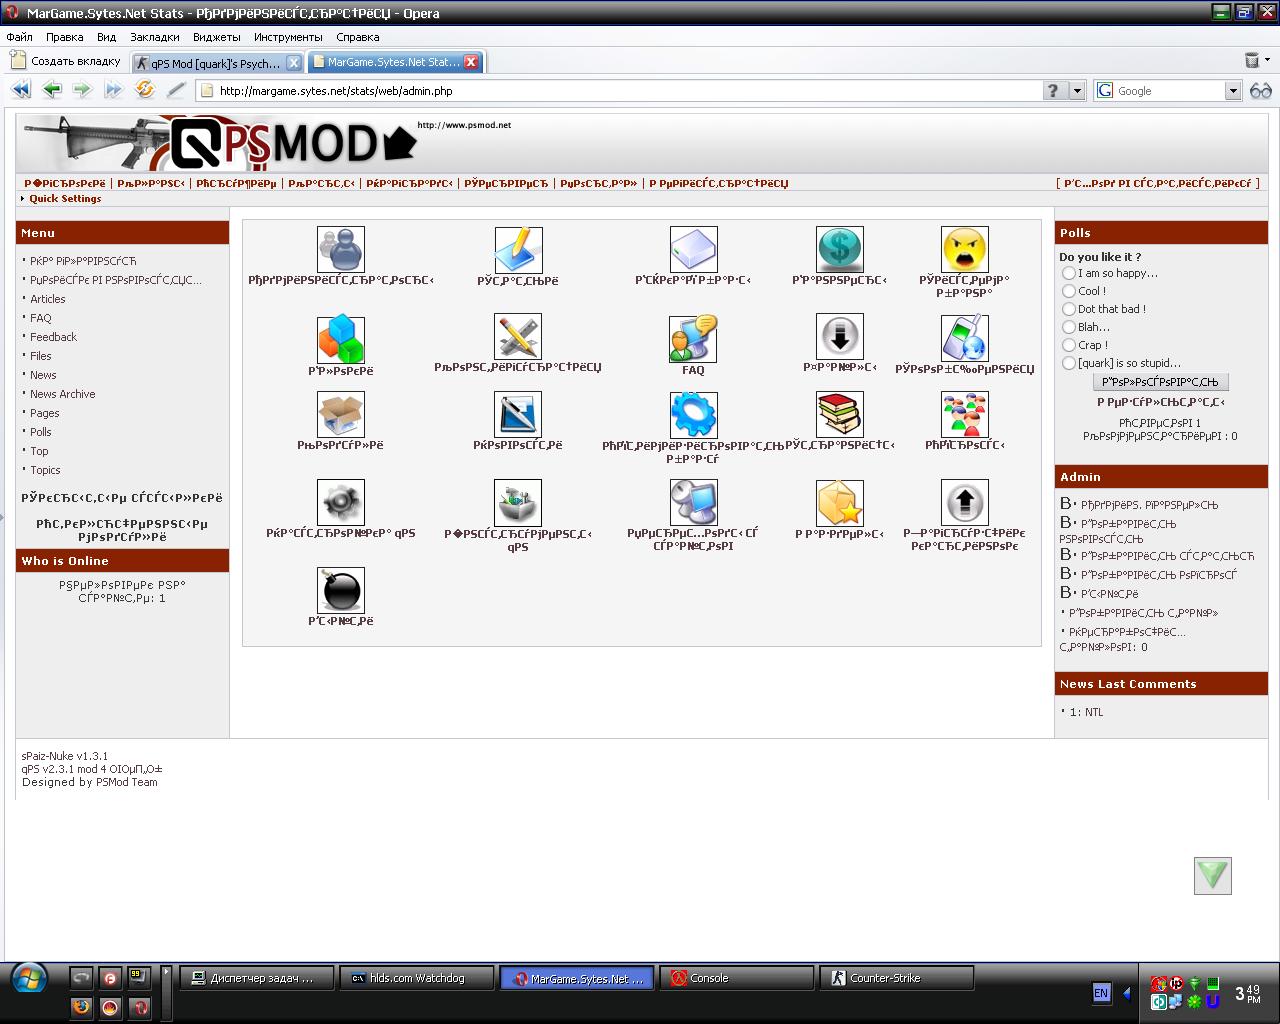Open the Google search engine dropdown
This screenshot has width=1280, height=1024.
point(1233,90)
